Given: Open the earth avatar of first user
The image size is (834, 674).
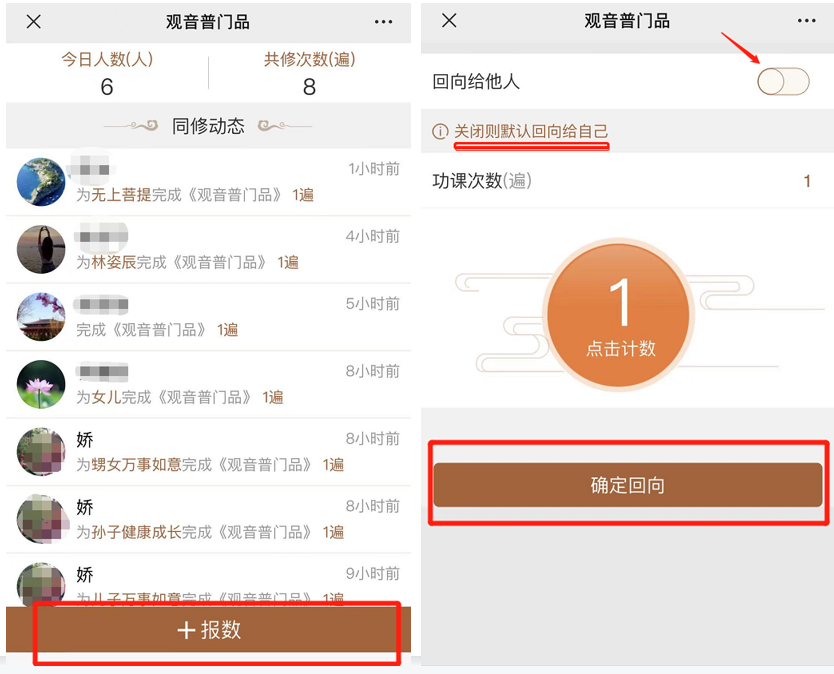Looking at the screenshot, I should (x=41, y=182).
